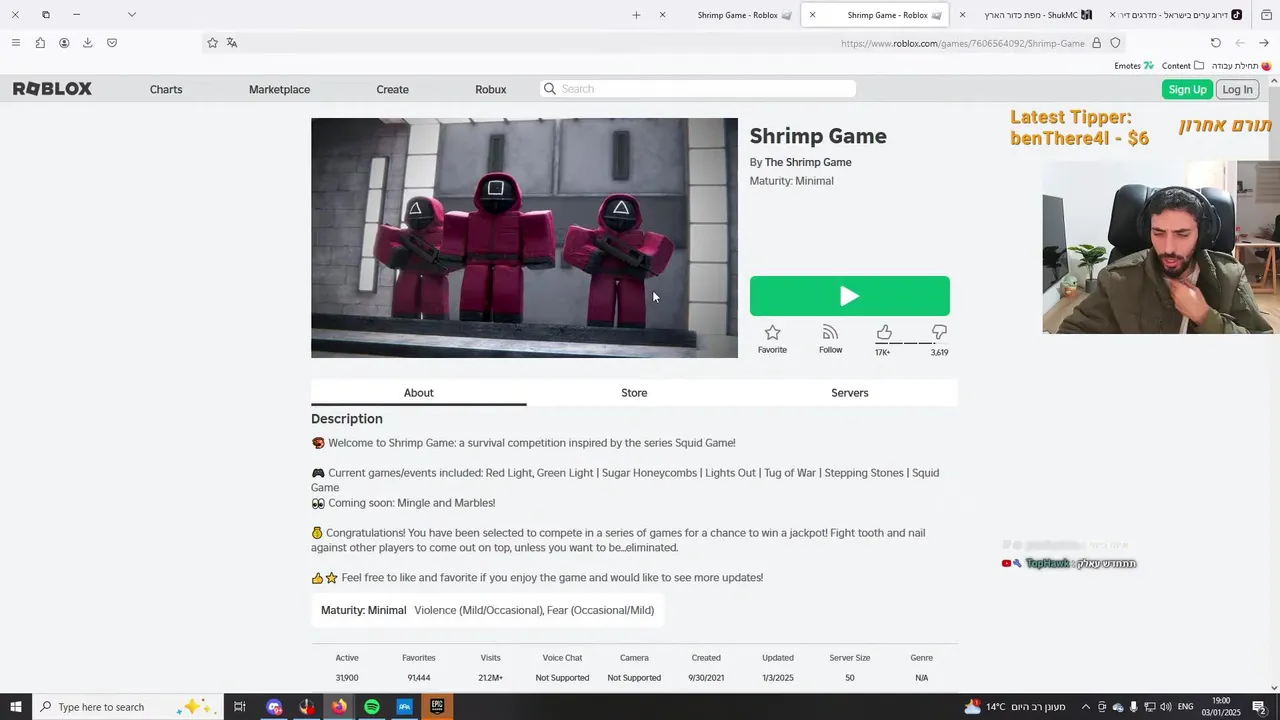Viewport: 1280px width, 720px height.
Task: Click the thumbs down dislike icon
Action: (939, 332)
